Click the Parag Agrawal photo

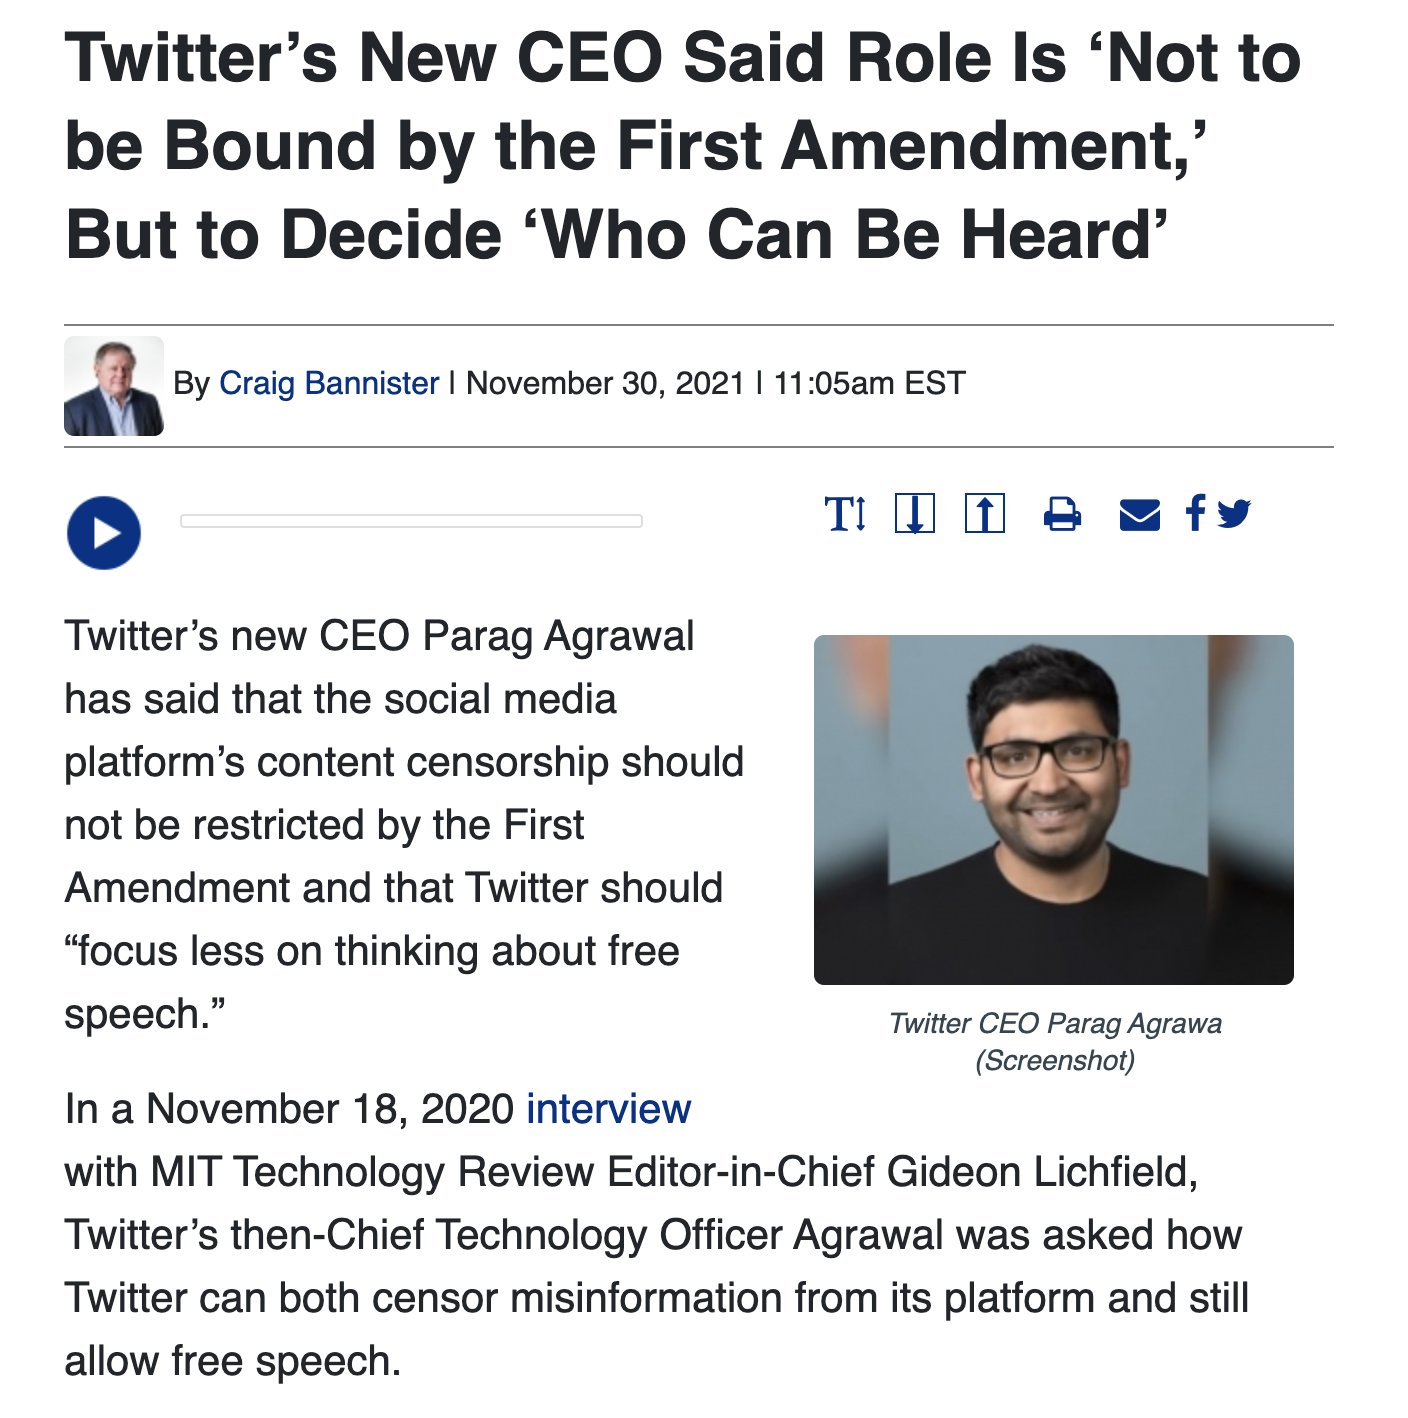pyautogui.click(x=1054, y=810)
